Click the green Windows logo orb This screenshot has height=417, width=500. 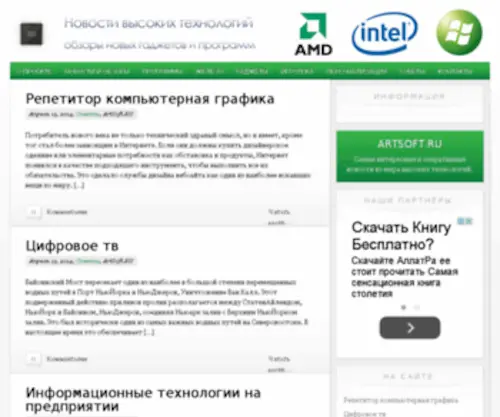[459, 32]
